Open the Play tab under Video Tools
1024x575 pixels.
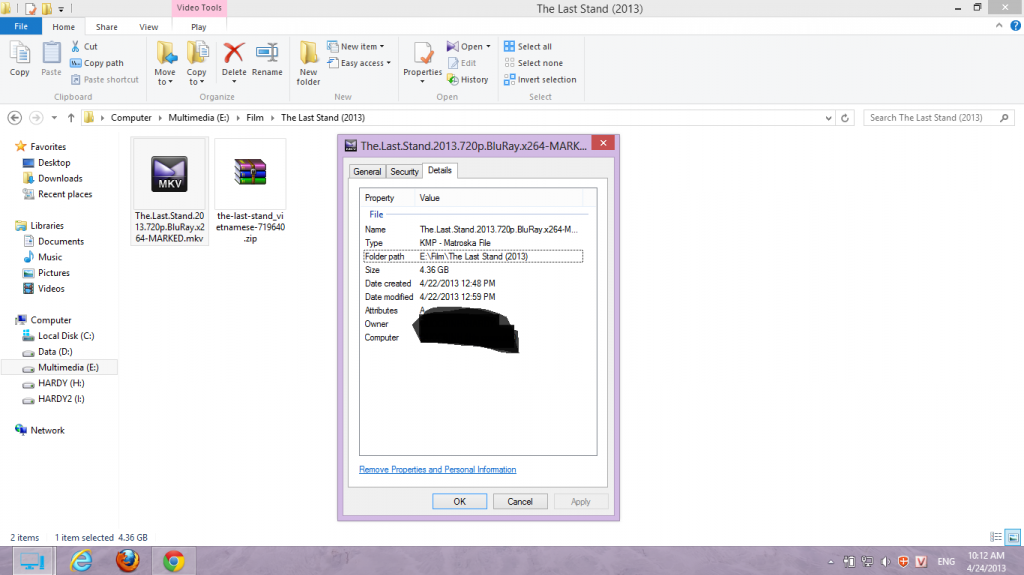(x=199, y=27)
